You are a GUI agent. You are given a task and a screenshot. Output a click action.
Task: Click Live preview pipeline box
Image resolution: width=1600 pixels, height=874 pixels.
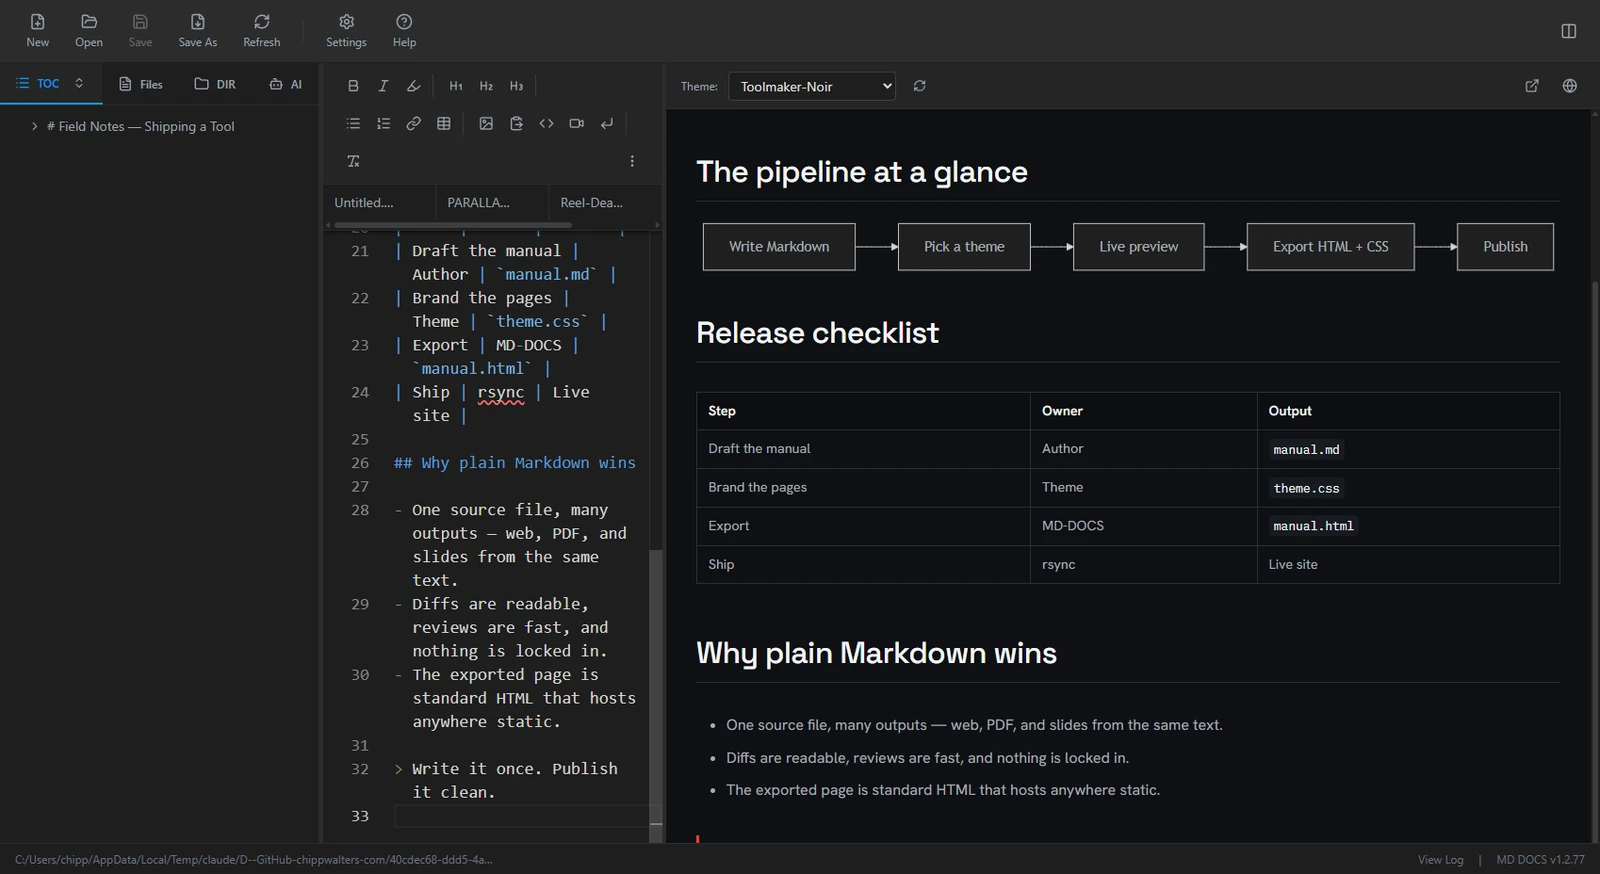1138,247
